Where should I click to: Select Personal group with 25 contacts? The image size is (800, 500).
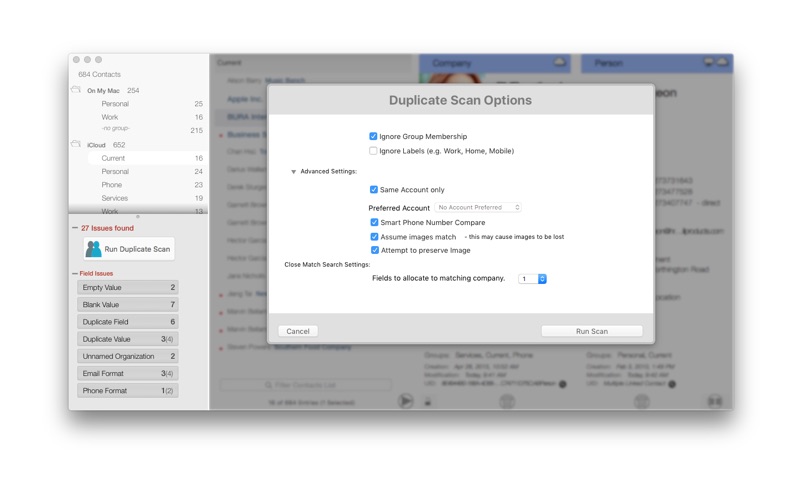[x=148, y=104]
